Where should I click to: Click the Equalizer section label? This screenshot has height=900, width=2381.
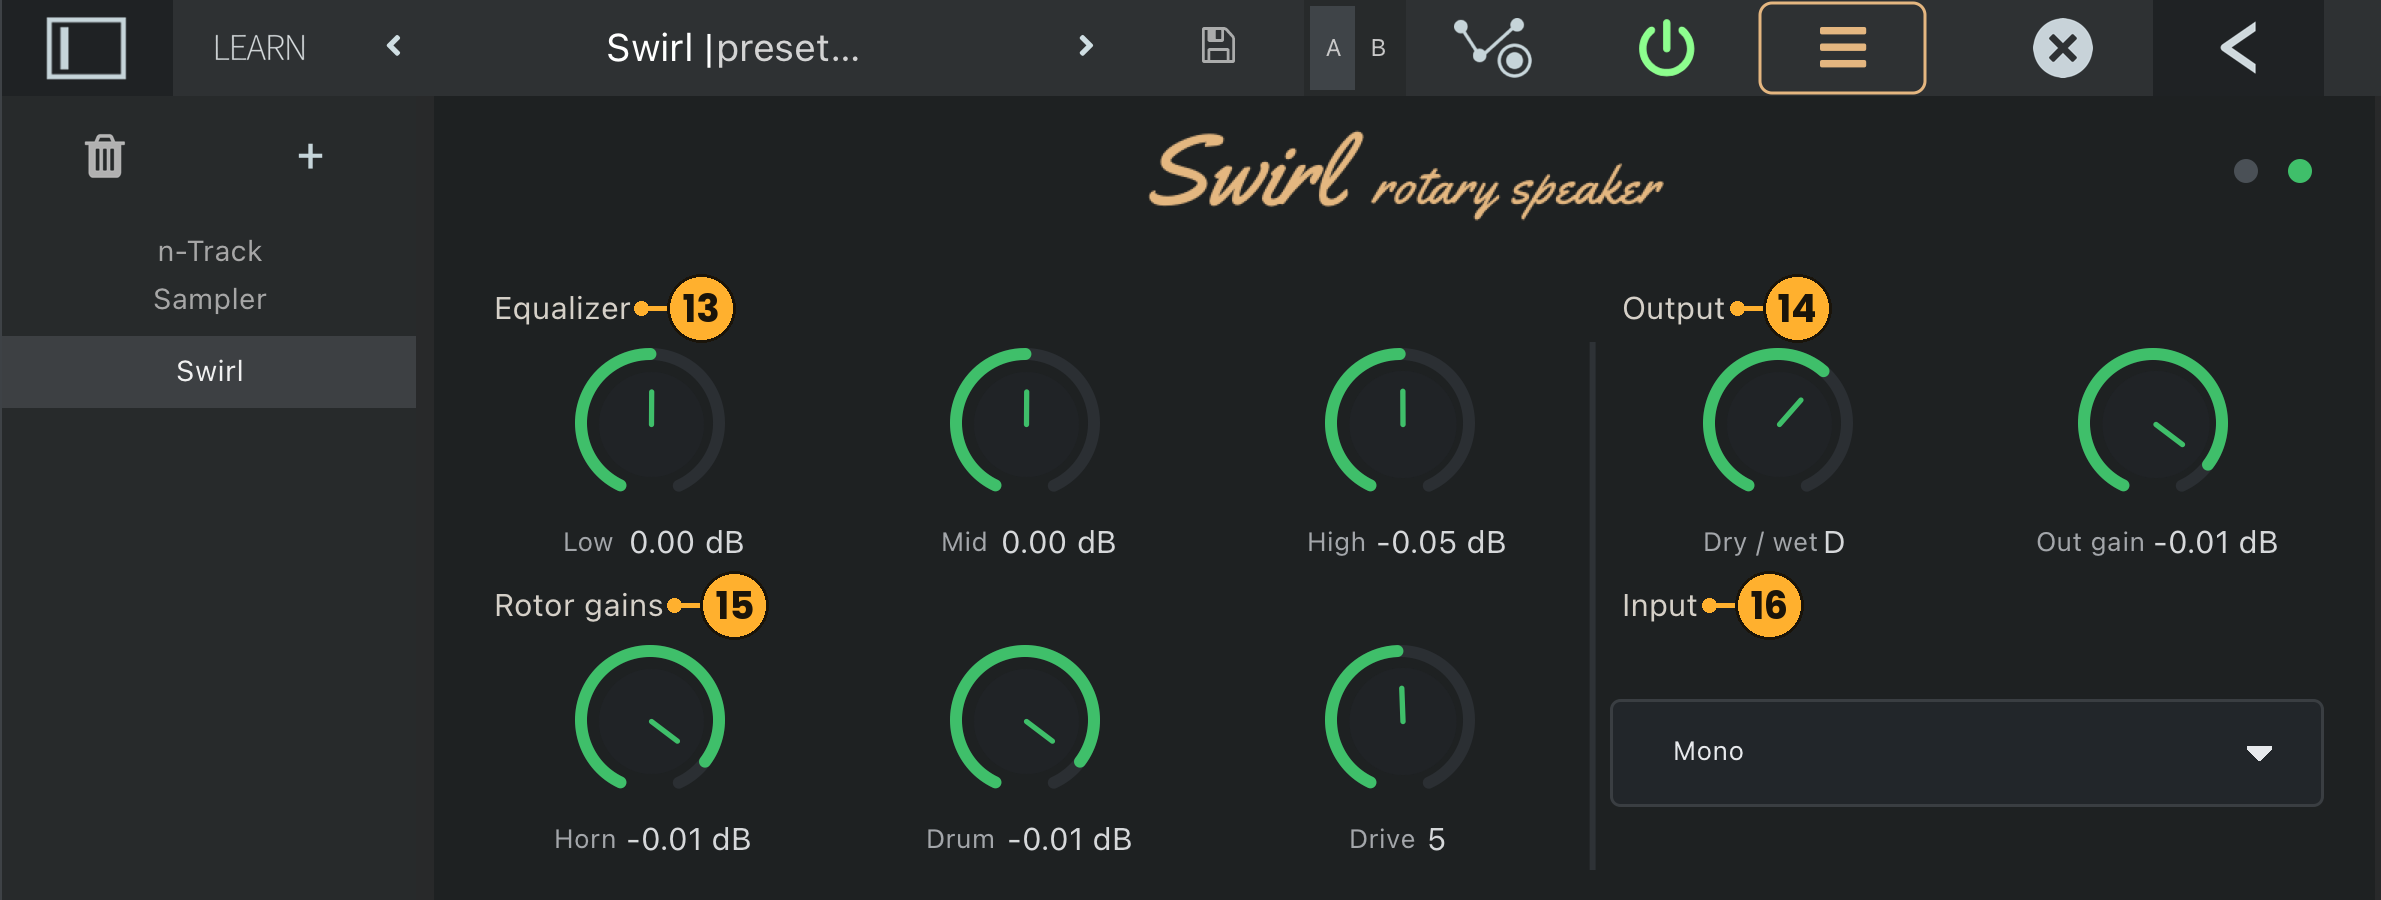pos(562,309)
